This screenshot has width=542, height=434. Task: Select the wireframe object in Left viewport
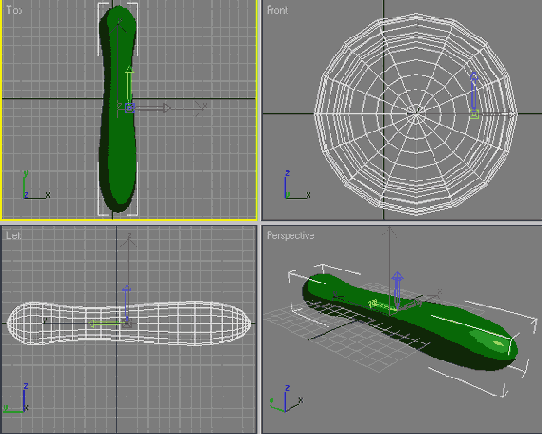tap(129, 323)
